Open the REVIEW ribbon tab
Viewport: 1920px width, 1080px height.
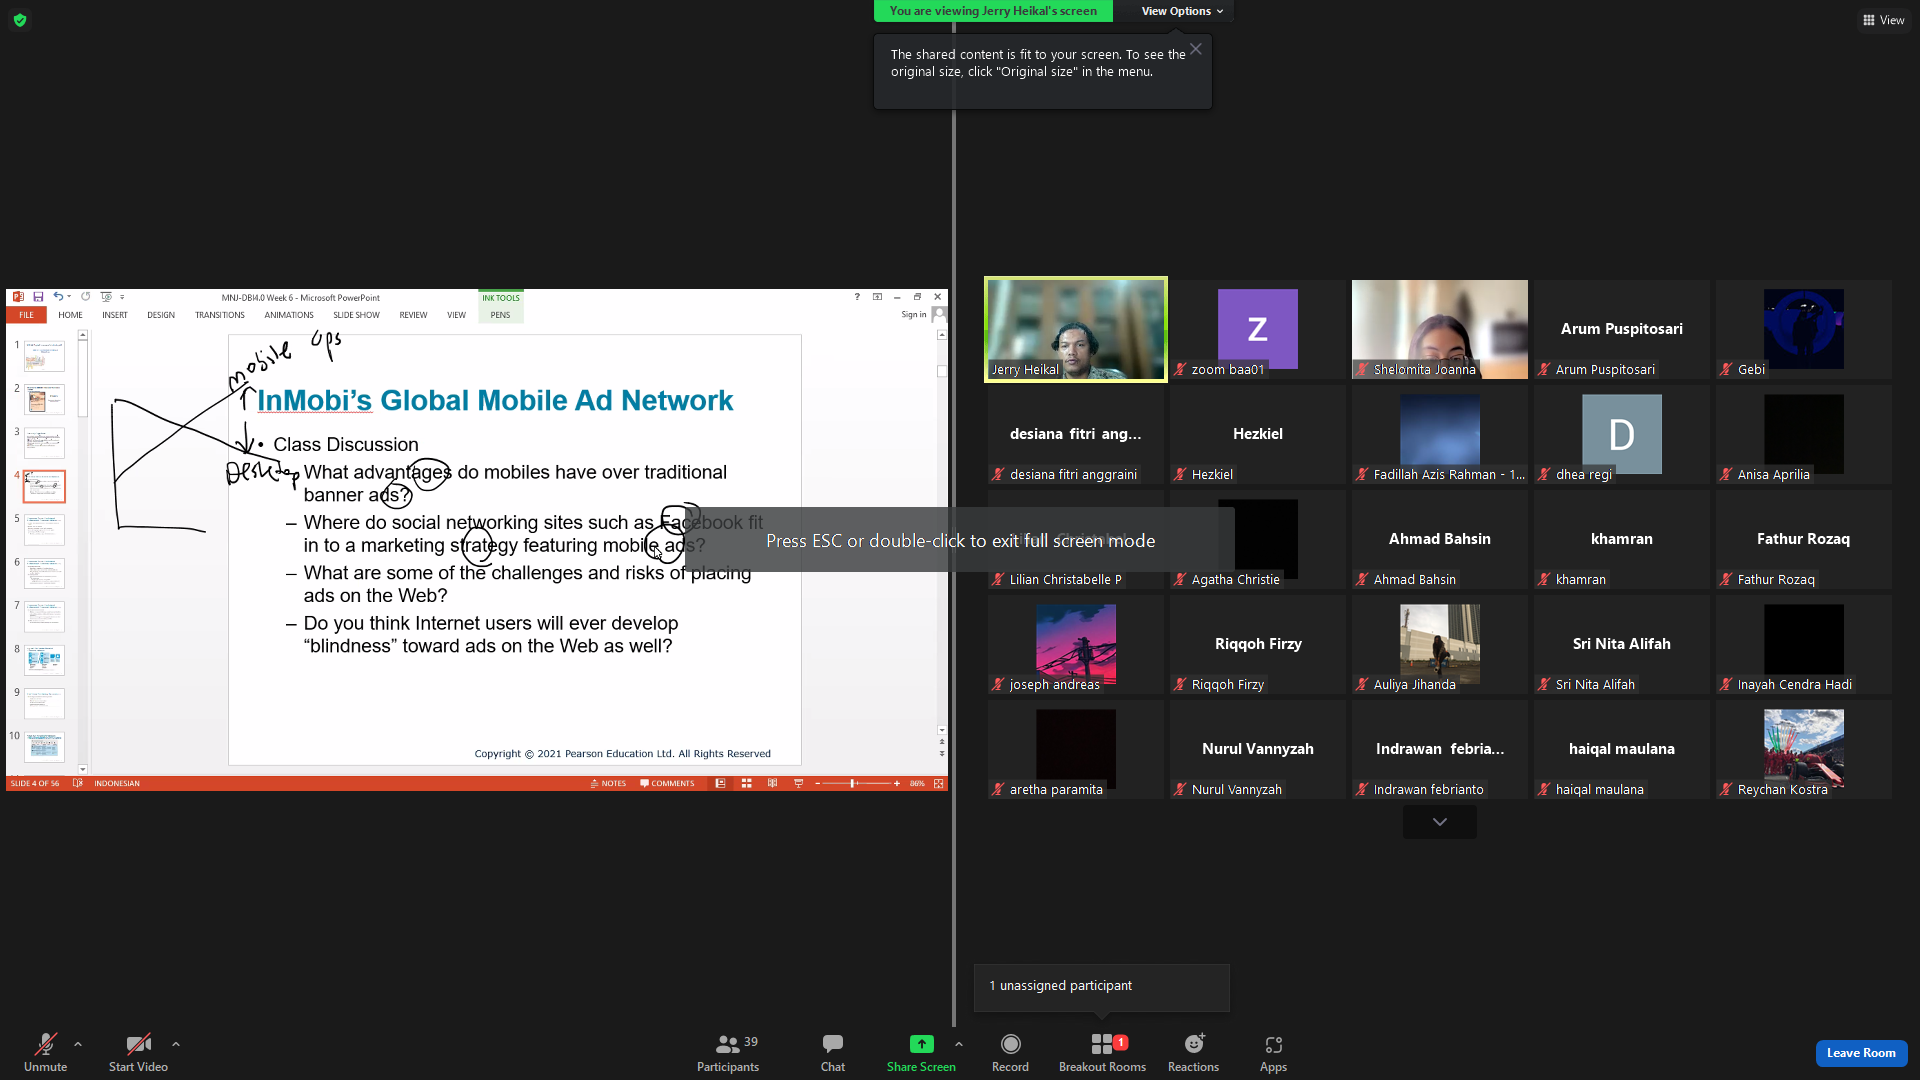coord(413,315)
